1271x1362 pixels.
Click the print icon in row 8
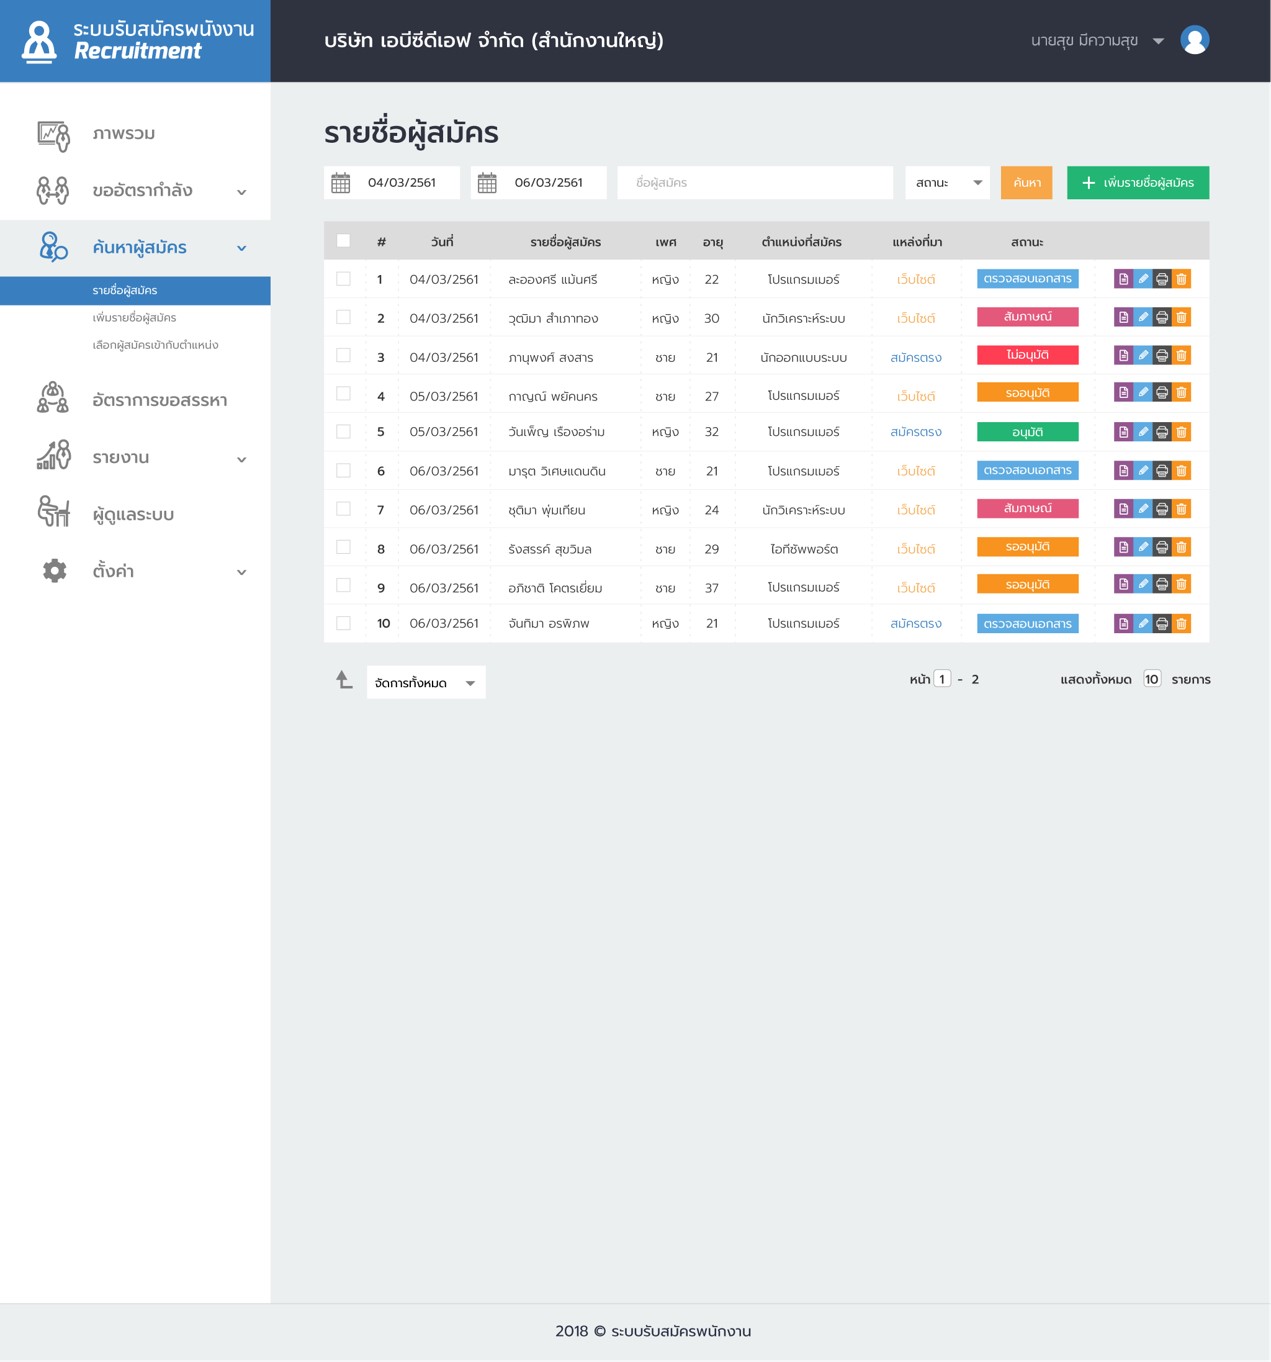1162,548
